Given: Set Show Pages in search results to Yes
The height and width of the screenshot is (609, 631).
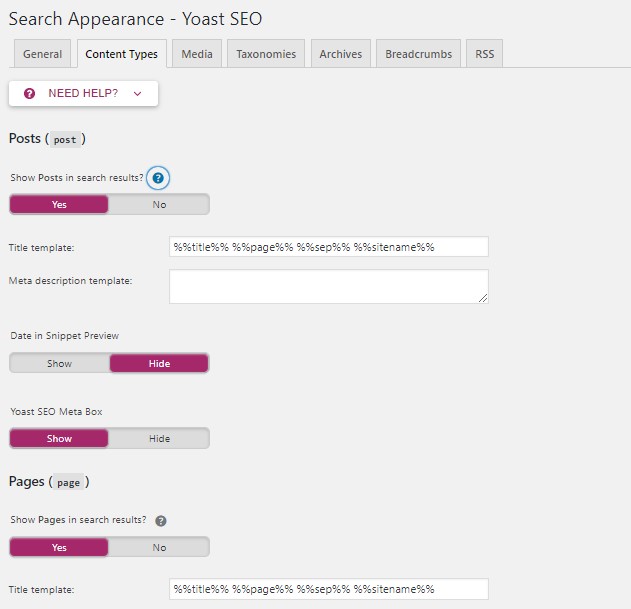Looking at the screenshot, I should [x=59, y=547].
